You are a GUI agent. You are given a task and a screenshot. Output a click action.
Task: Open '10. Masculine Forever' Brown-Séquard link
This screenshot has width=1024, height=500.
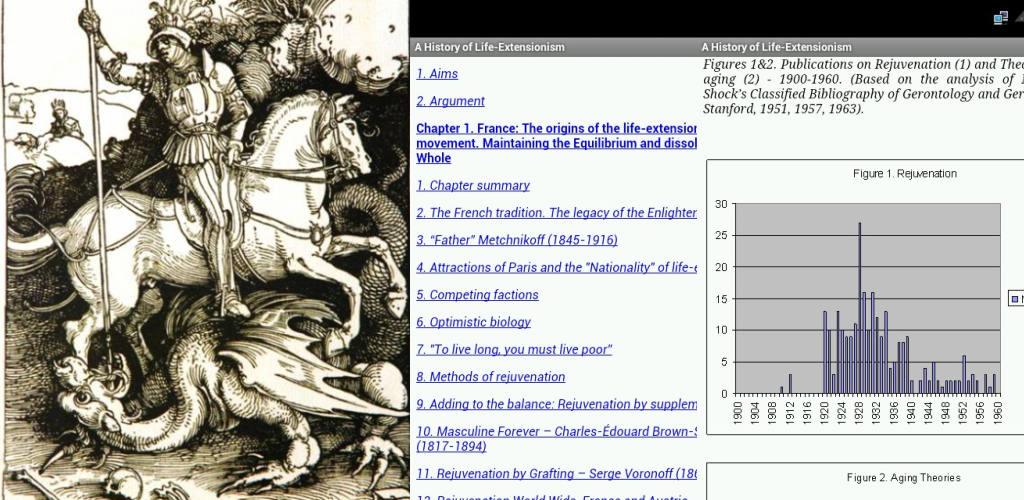tap(556, 439)
